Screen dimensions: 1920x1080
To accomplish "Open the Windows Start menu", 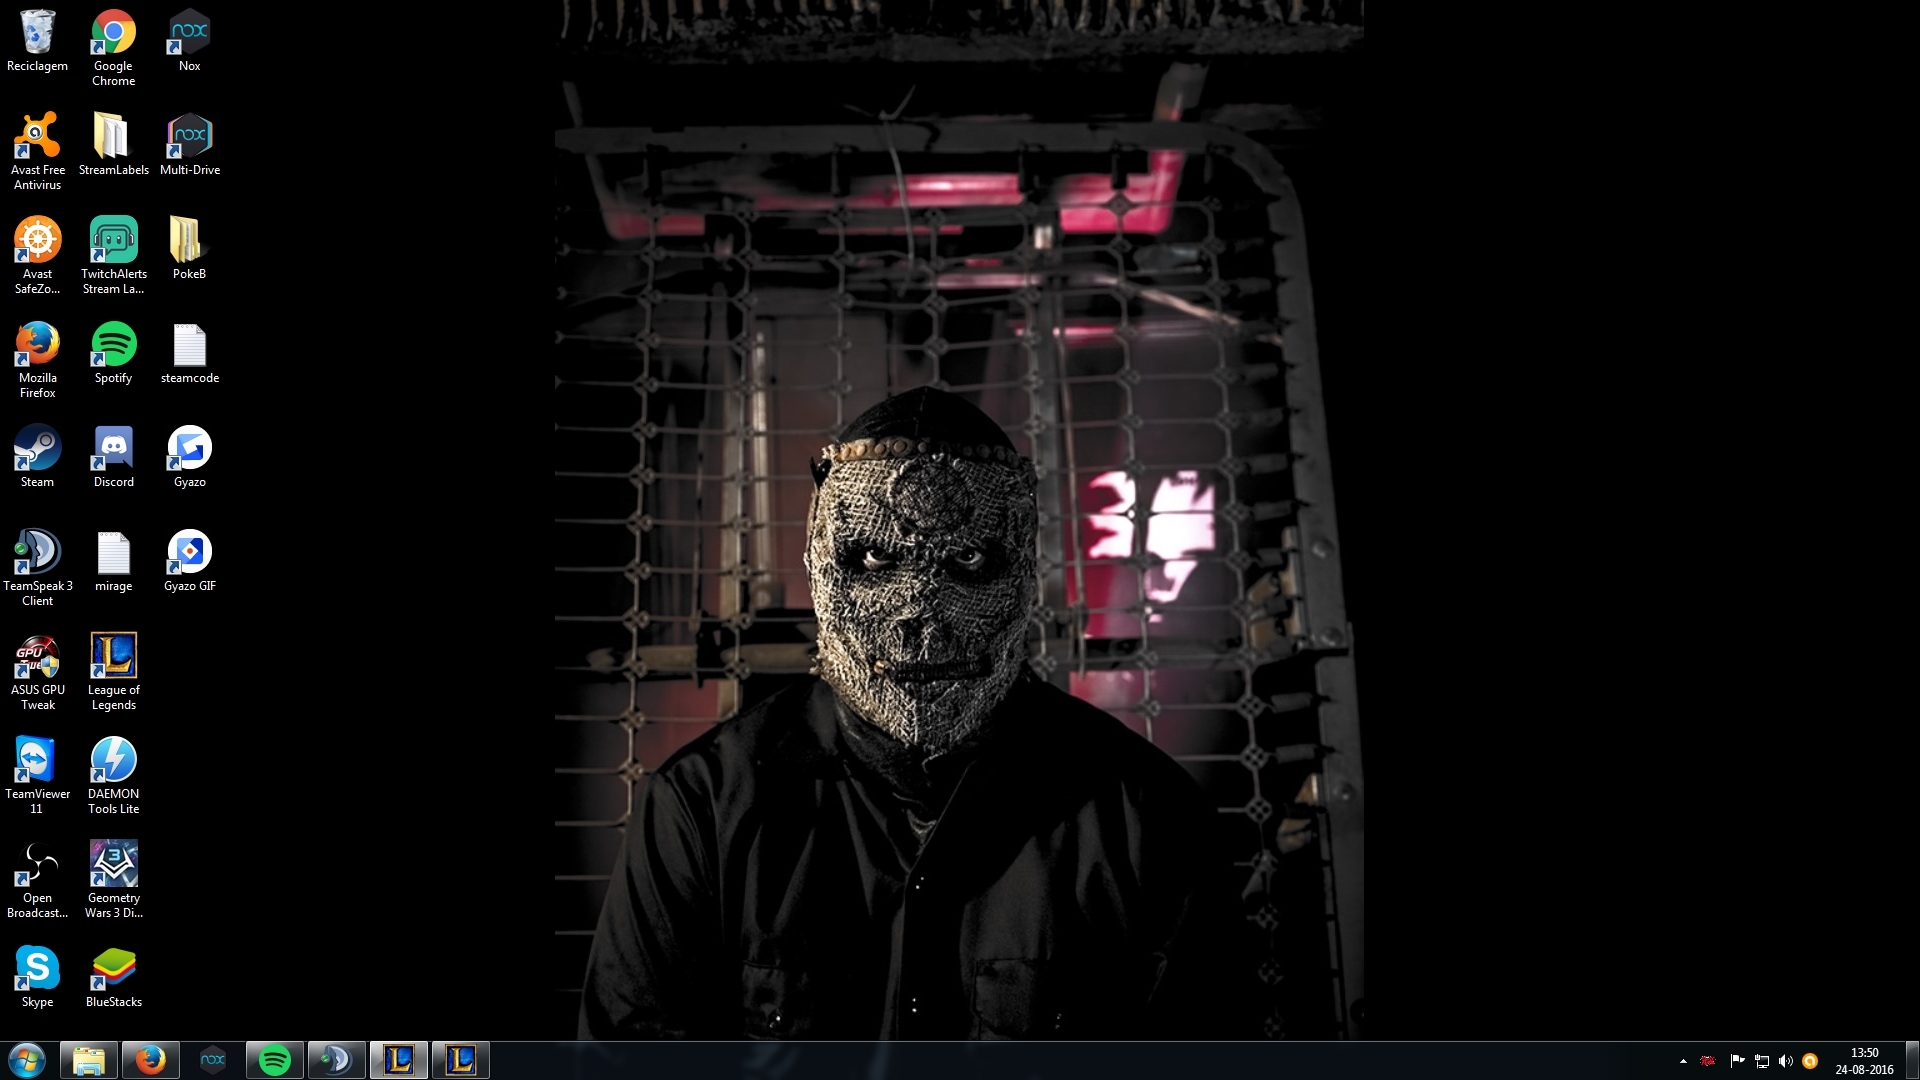I will point(27,1060).
